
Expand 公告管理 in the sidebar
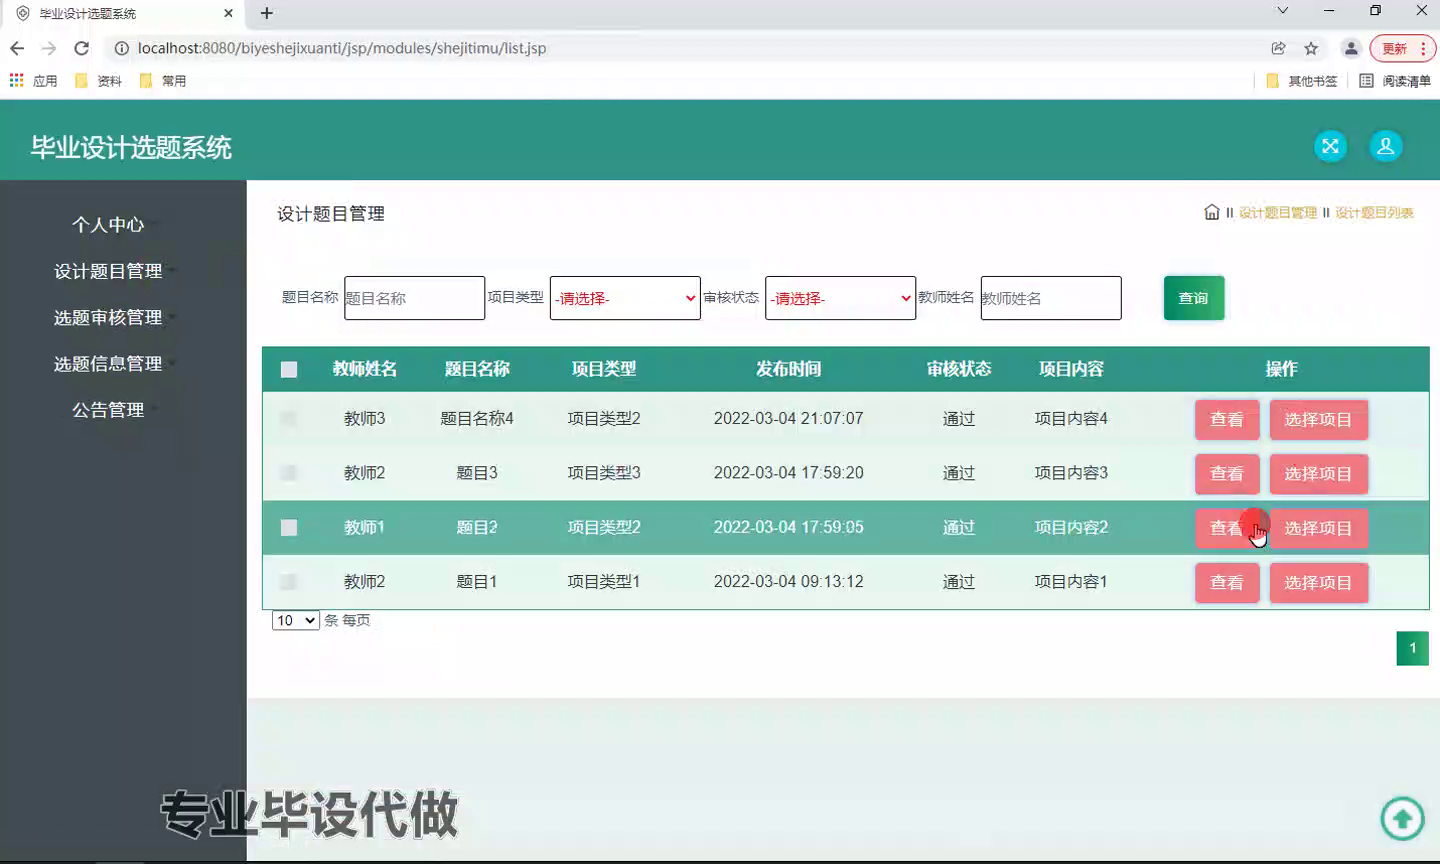(108, 410)
